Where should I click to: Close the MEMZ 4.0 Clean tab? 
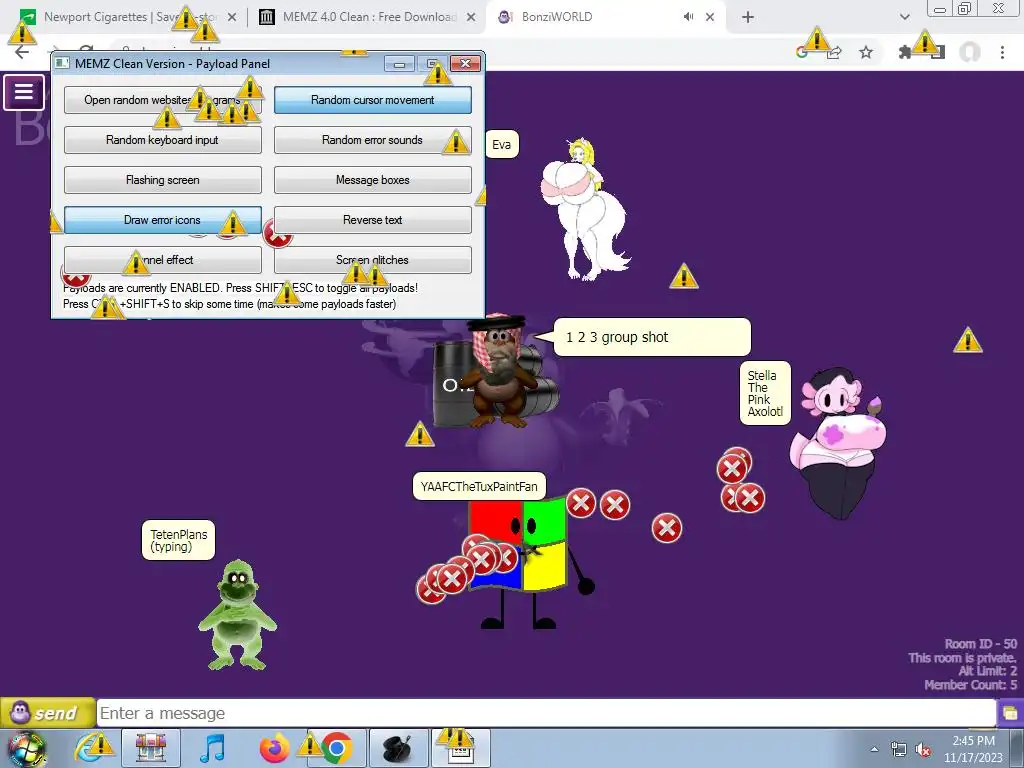[x=471, y=18]
